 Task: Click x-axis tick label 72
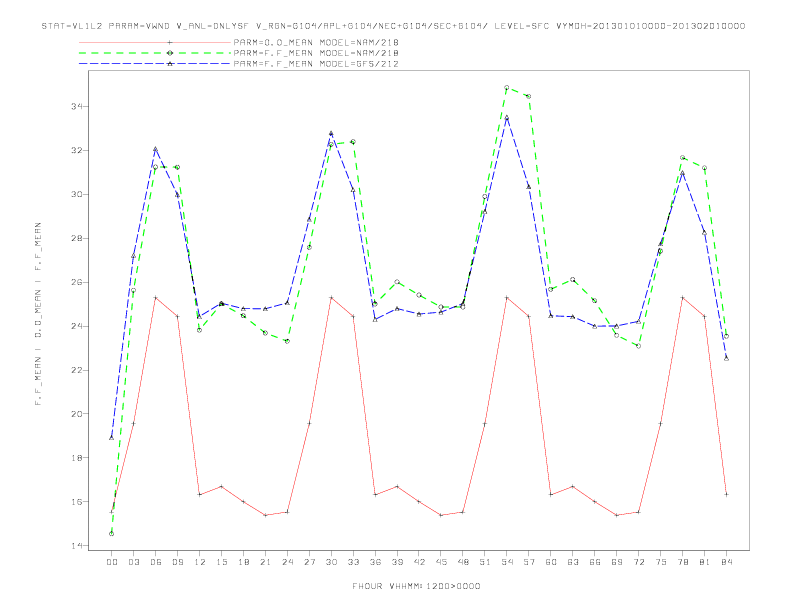tap(638, 562)
